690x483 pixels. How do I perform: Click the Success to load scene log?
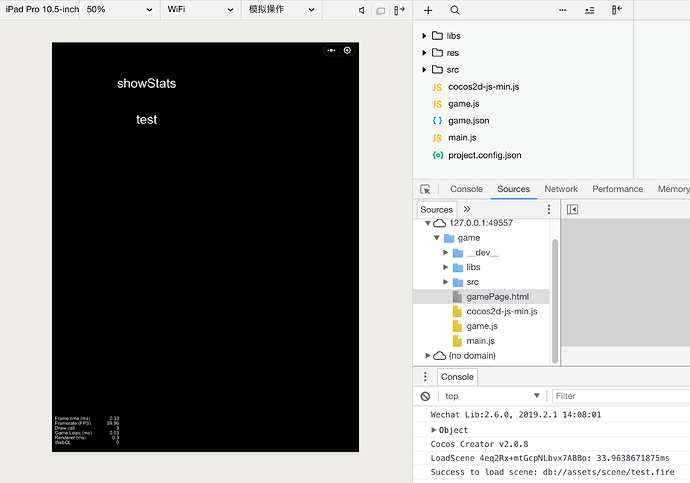click(x=552, y=472)
